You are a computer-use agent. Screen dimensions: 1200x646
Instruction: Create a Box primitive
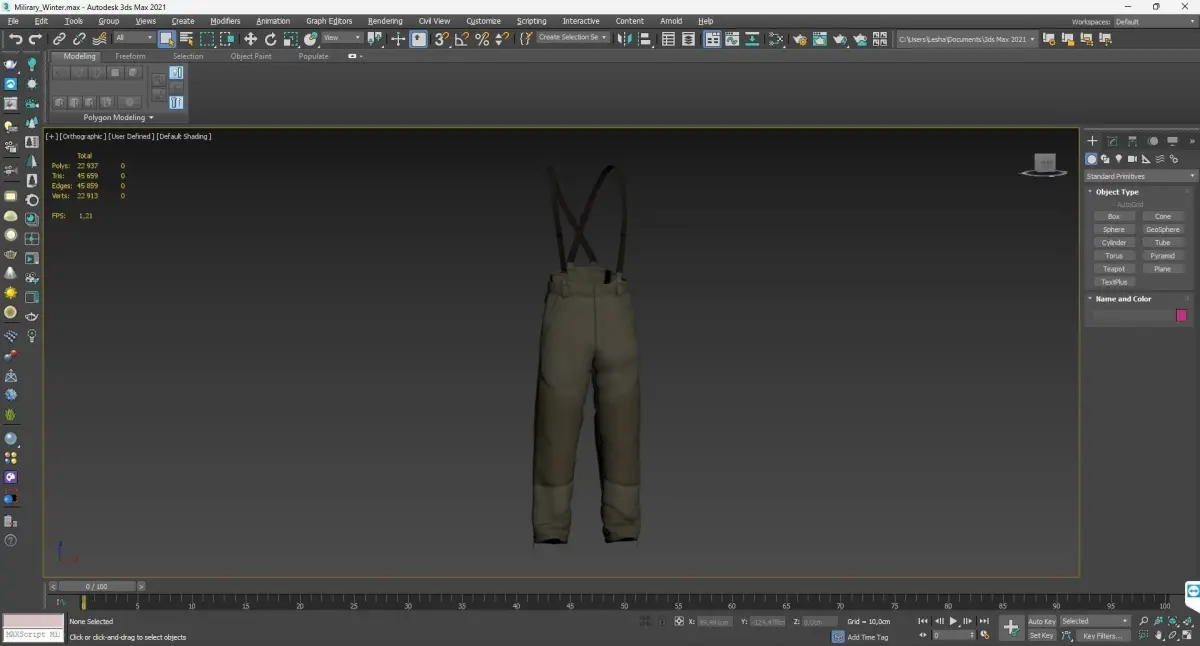click(1114, 216)
